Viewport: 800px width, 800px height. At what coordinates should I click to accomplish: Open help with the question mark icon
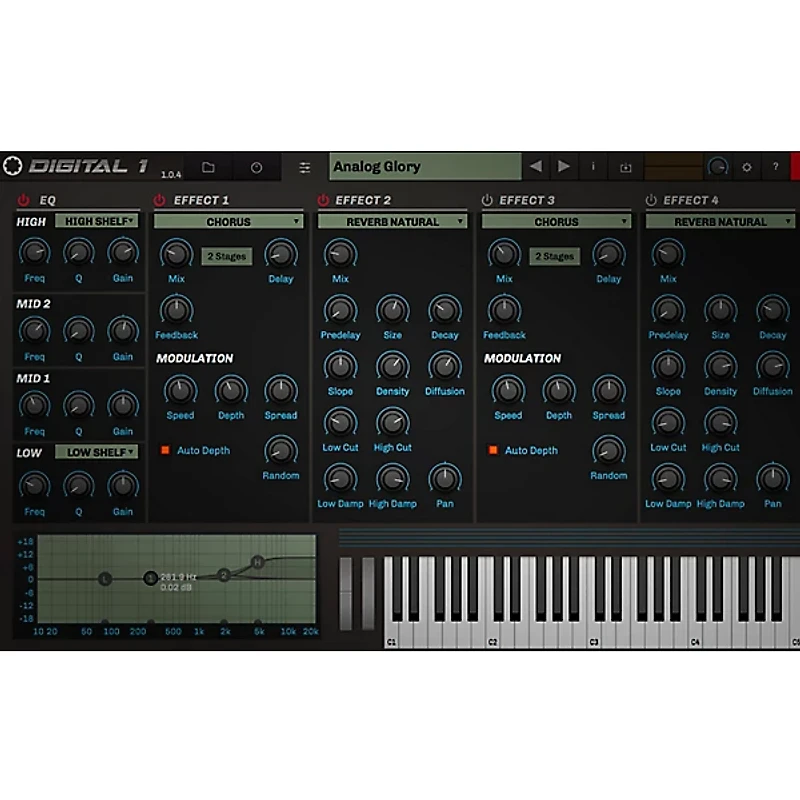(x=776, y=166)
